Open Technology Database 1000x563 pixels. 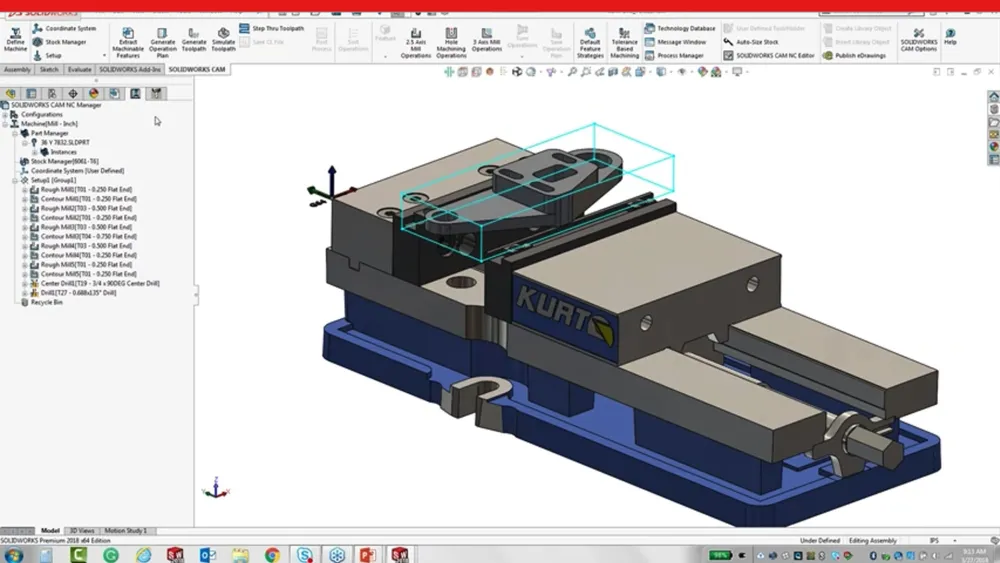[679, 28]
